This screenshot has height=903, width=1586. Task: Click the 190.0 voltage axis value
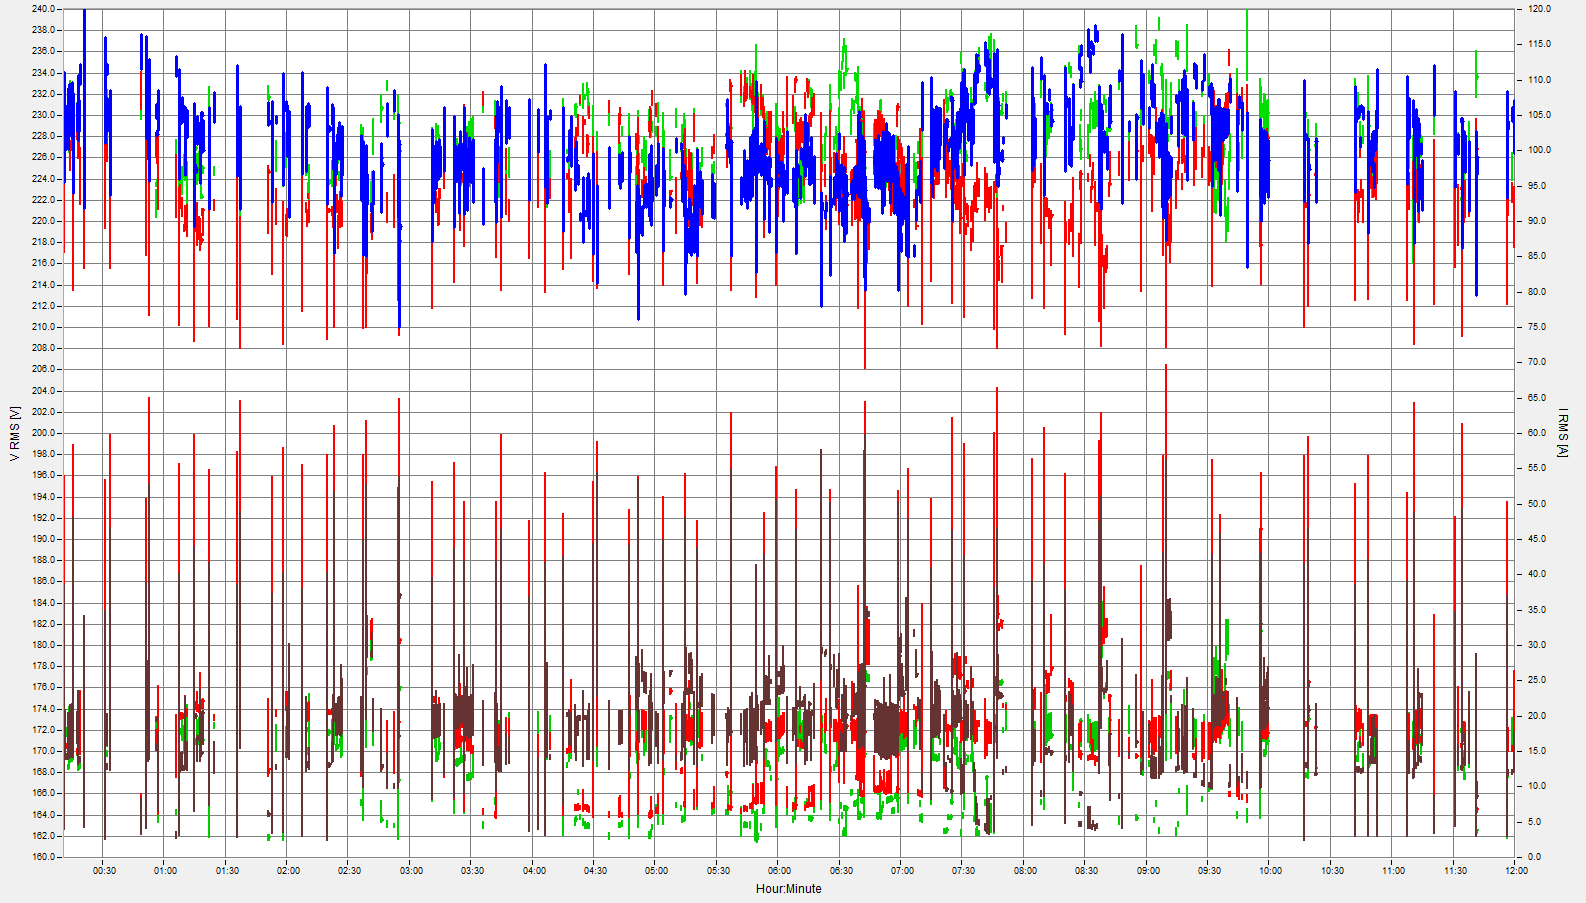pyautogui.click(x=44, y=539)
